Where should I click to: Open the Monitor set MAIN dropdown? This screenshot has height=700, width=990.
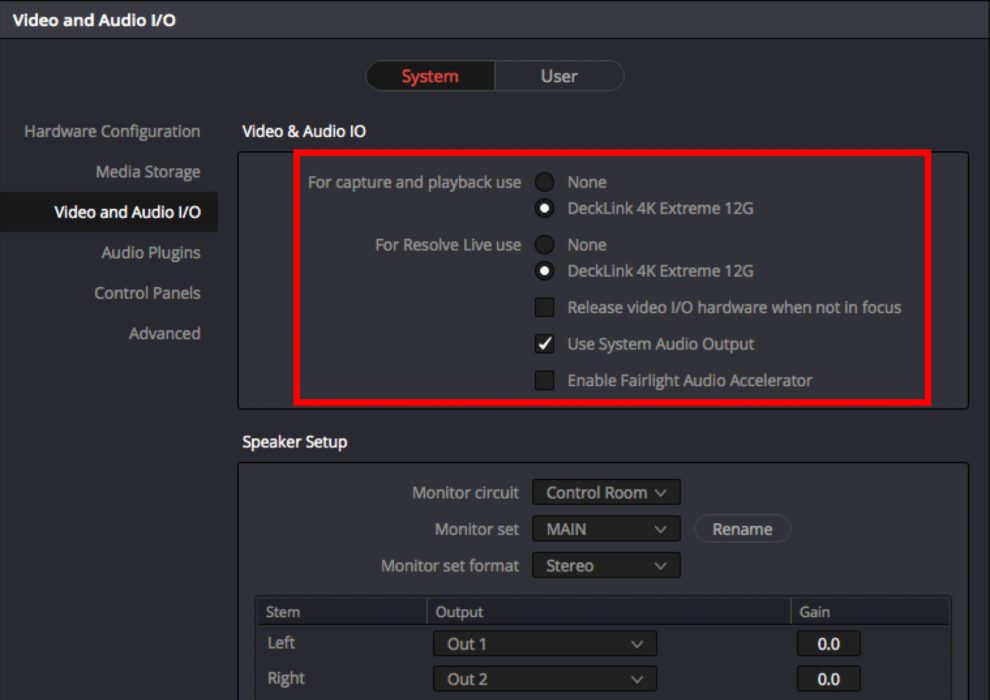606,529
